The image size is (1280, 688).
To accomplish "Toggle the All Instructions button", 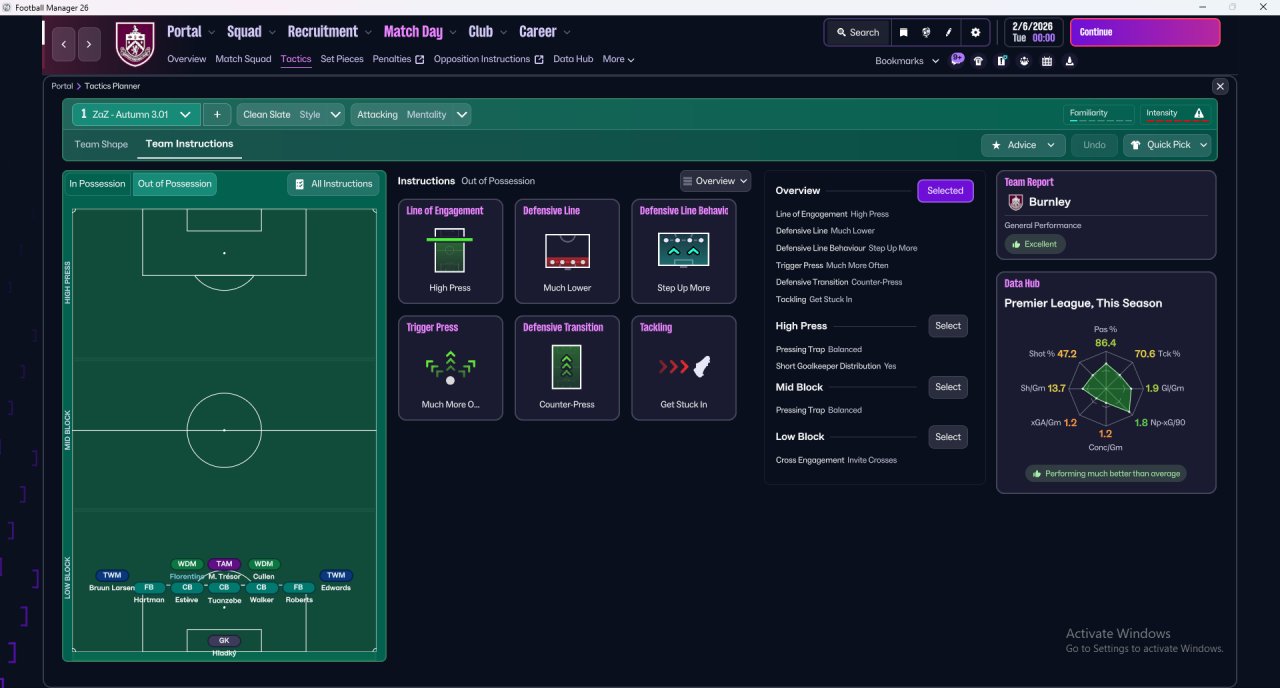I will point(333,184).
